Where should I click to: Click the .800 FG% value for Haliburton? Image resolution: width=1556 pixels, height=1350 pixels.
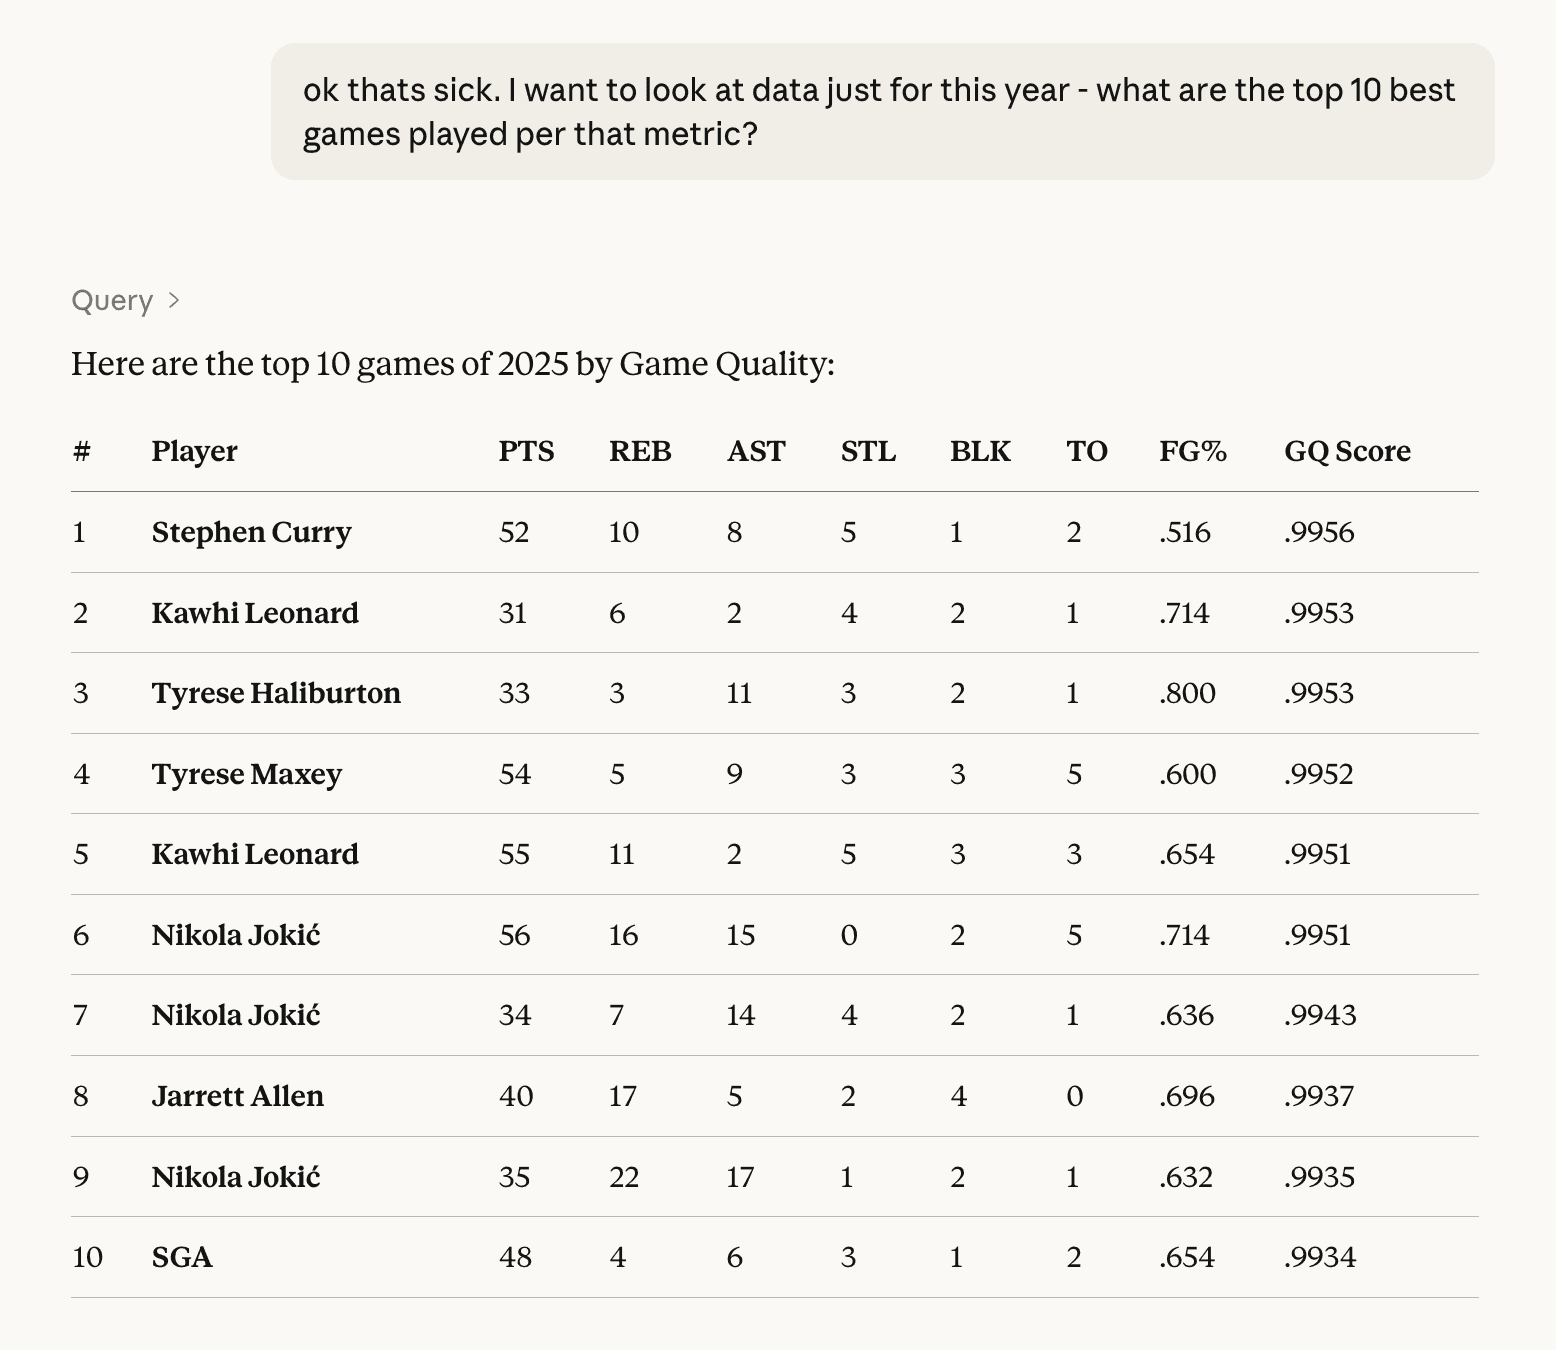pos(1187,693)
